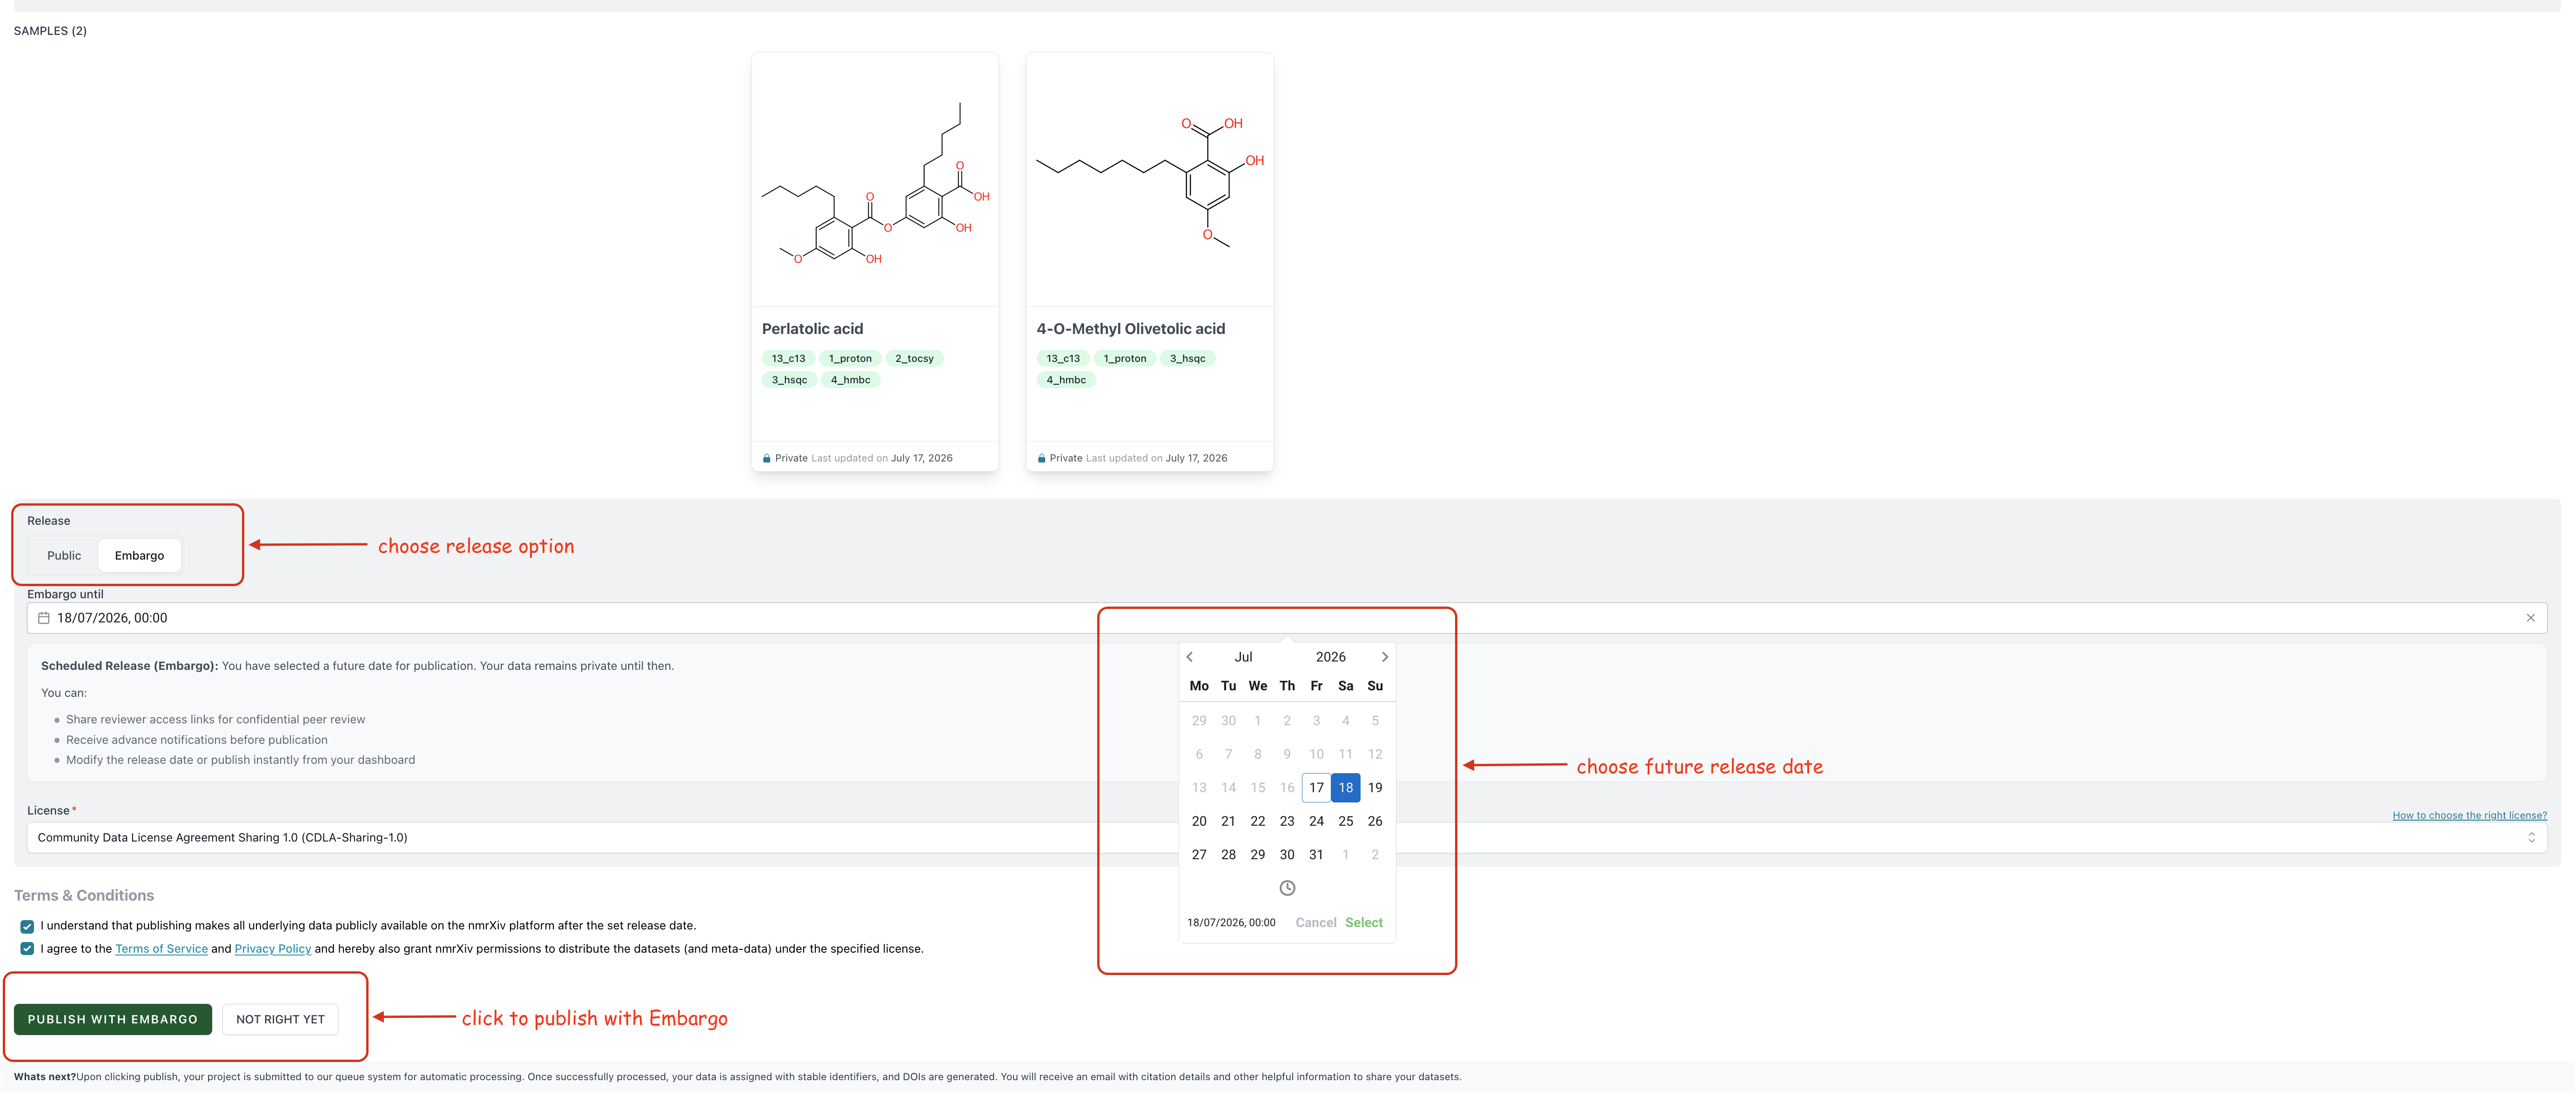Screen dimensions: 2576x1109
Task: Open the Perlatolic acid sample title
Action: 812,329
